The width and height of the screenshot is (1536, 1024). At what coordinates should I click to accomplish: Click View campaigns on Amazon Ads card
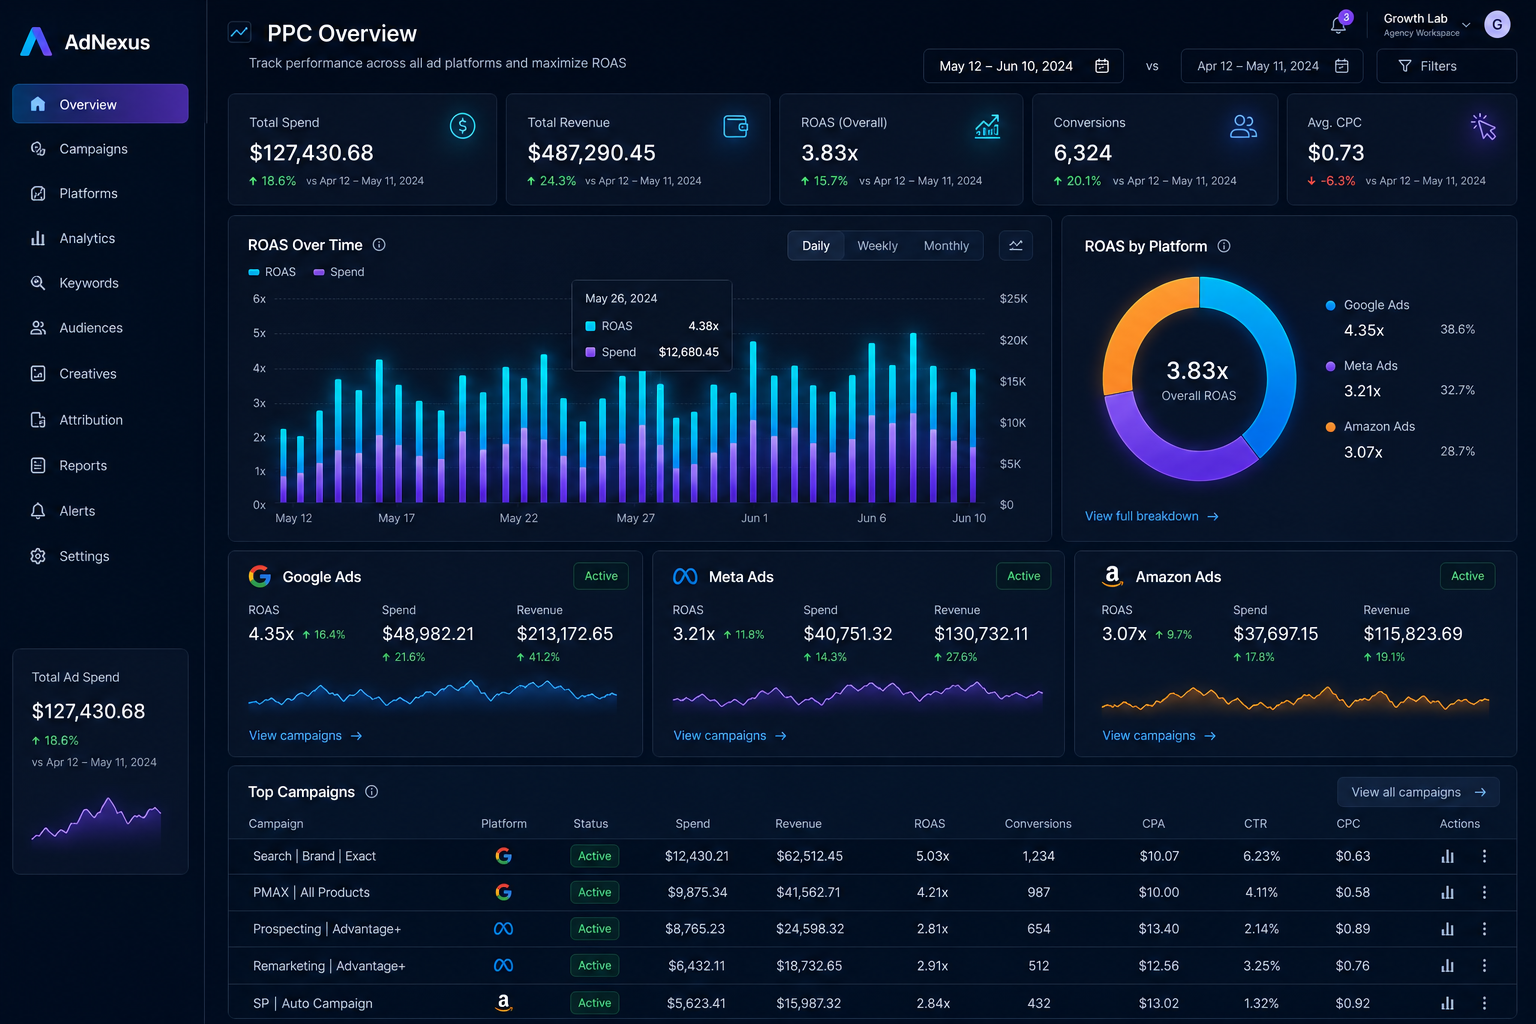(1160, 736)
